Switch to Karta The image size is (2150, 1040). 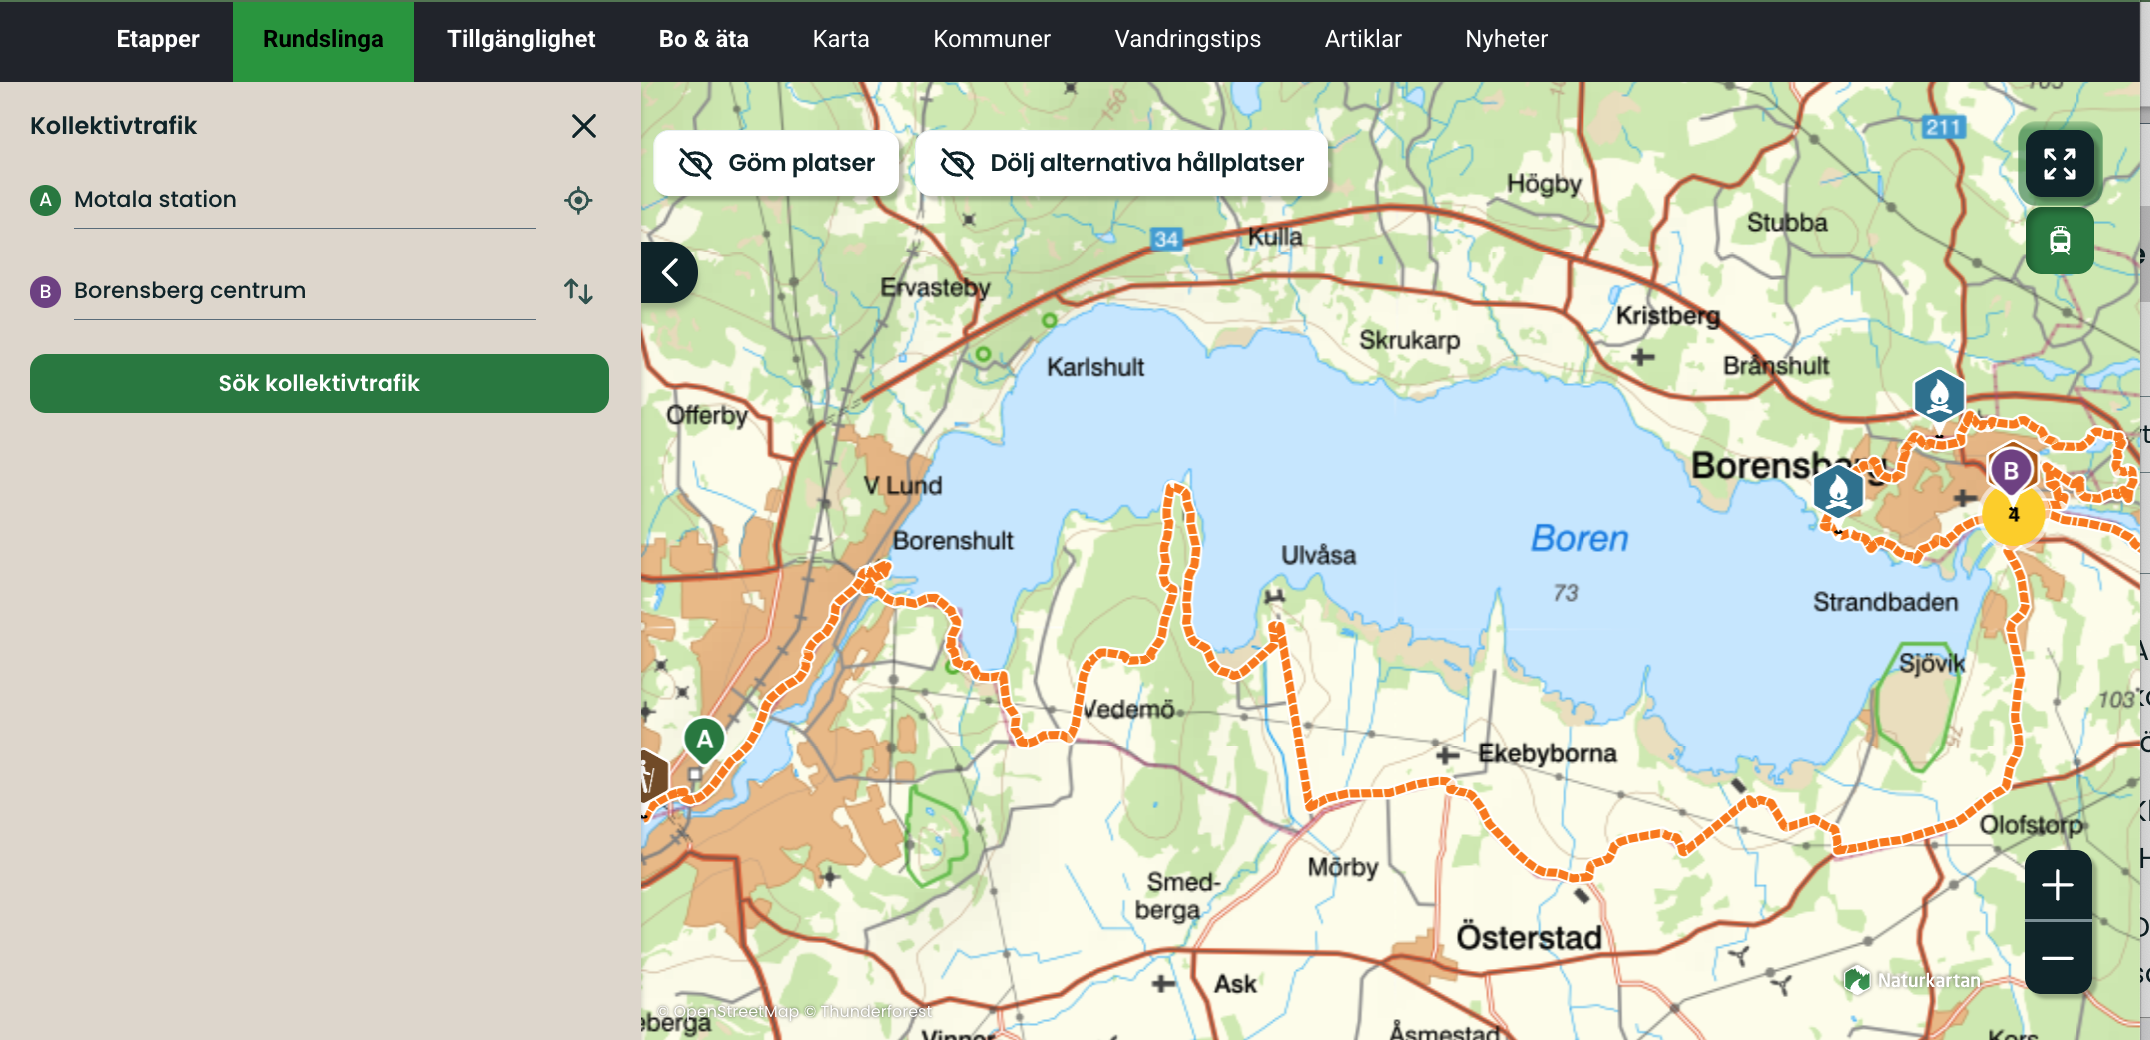click(x=841, y=39)
